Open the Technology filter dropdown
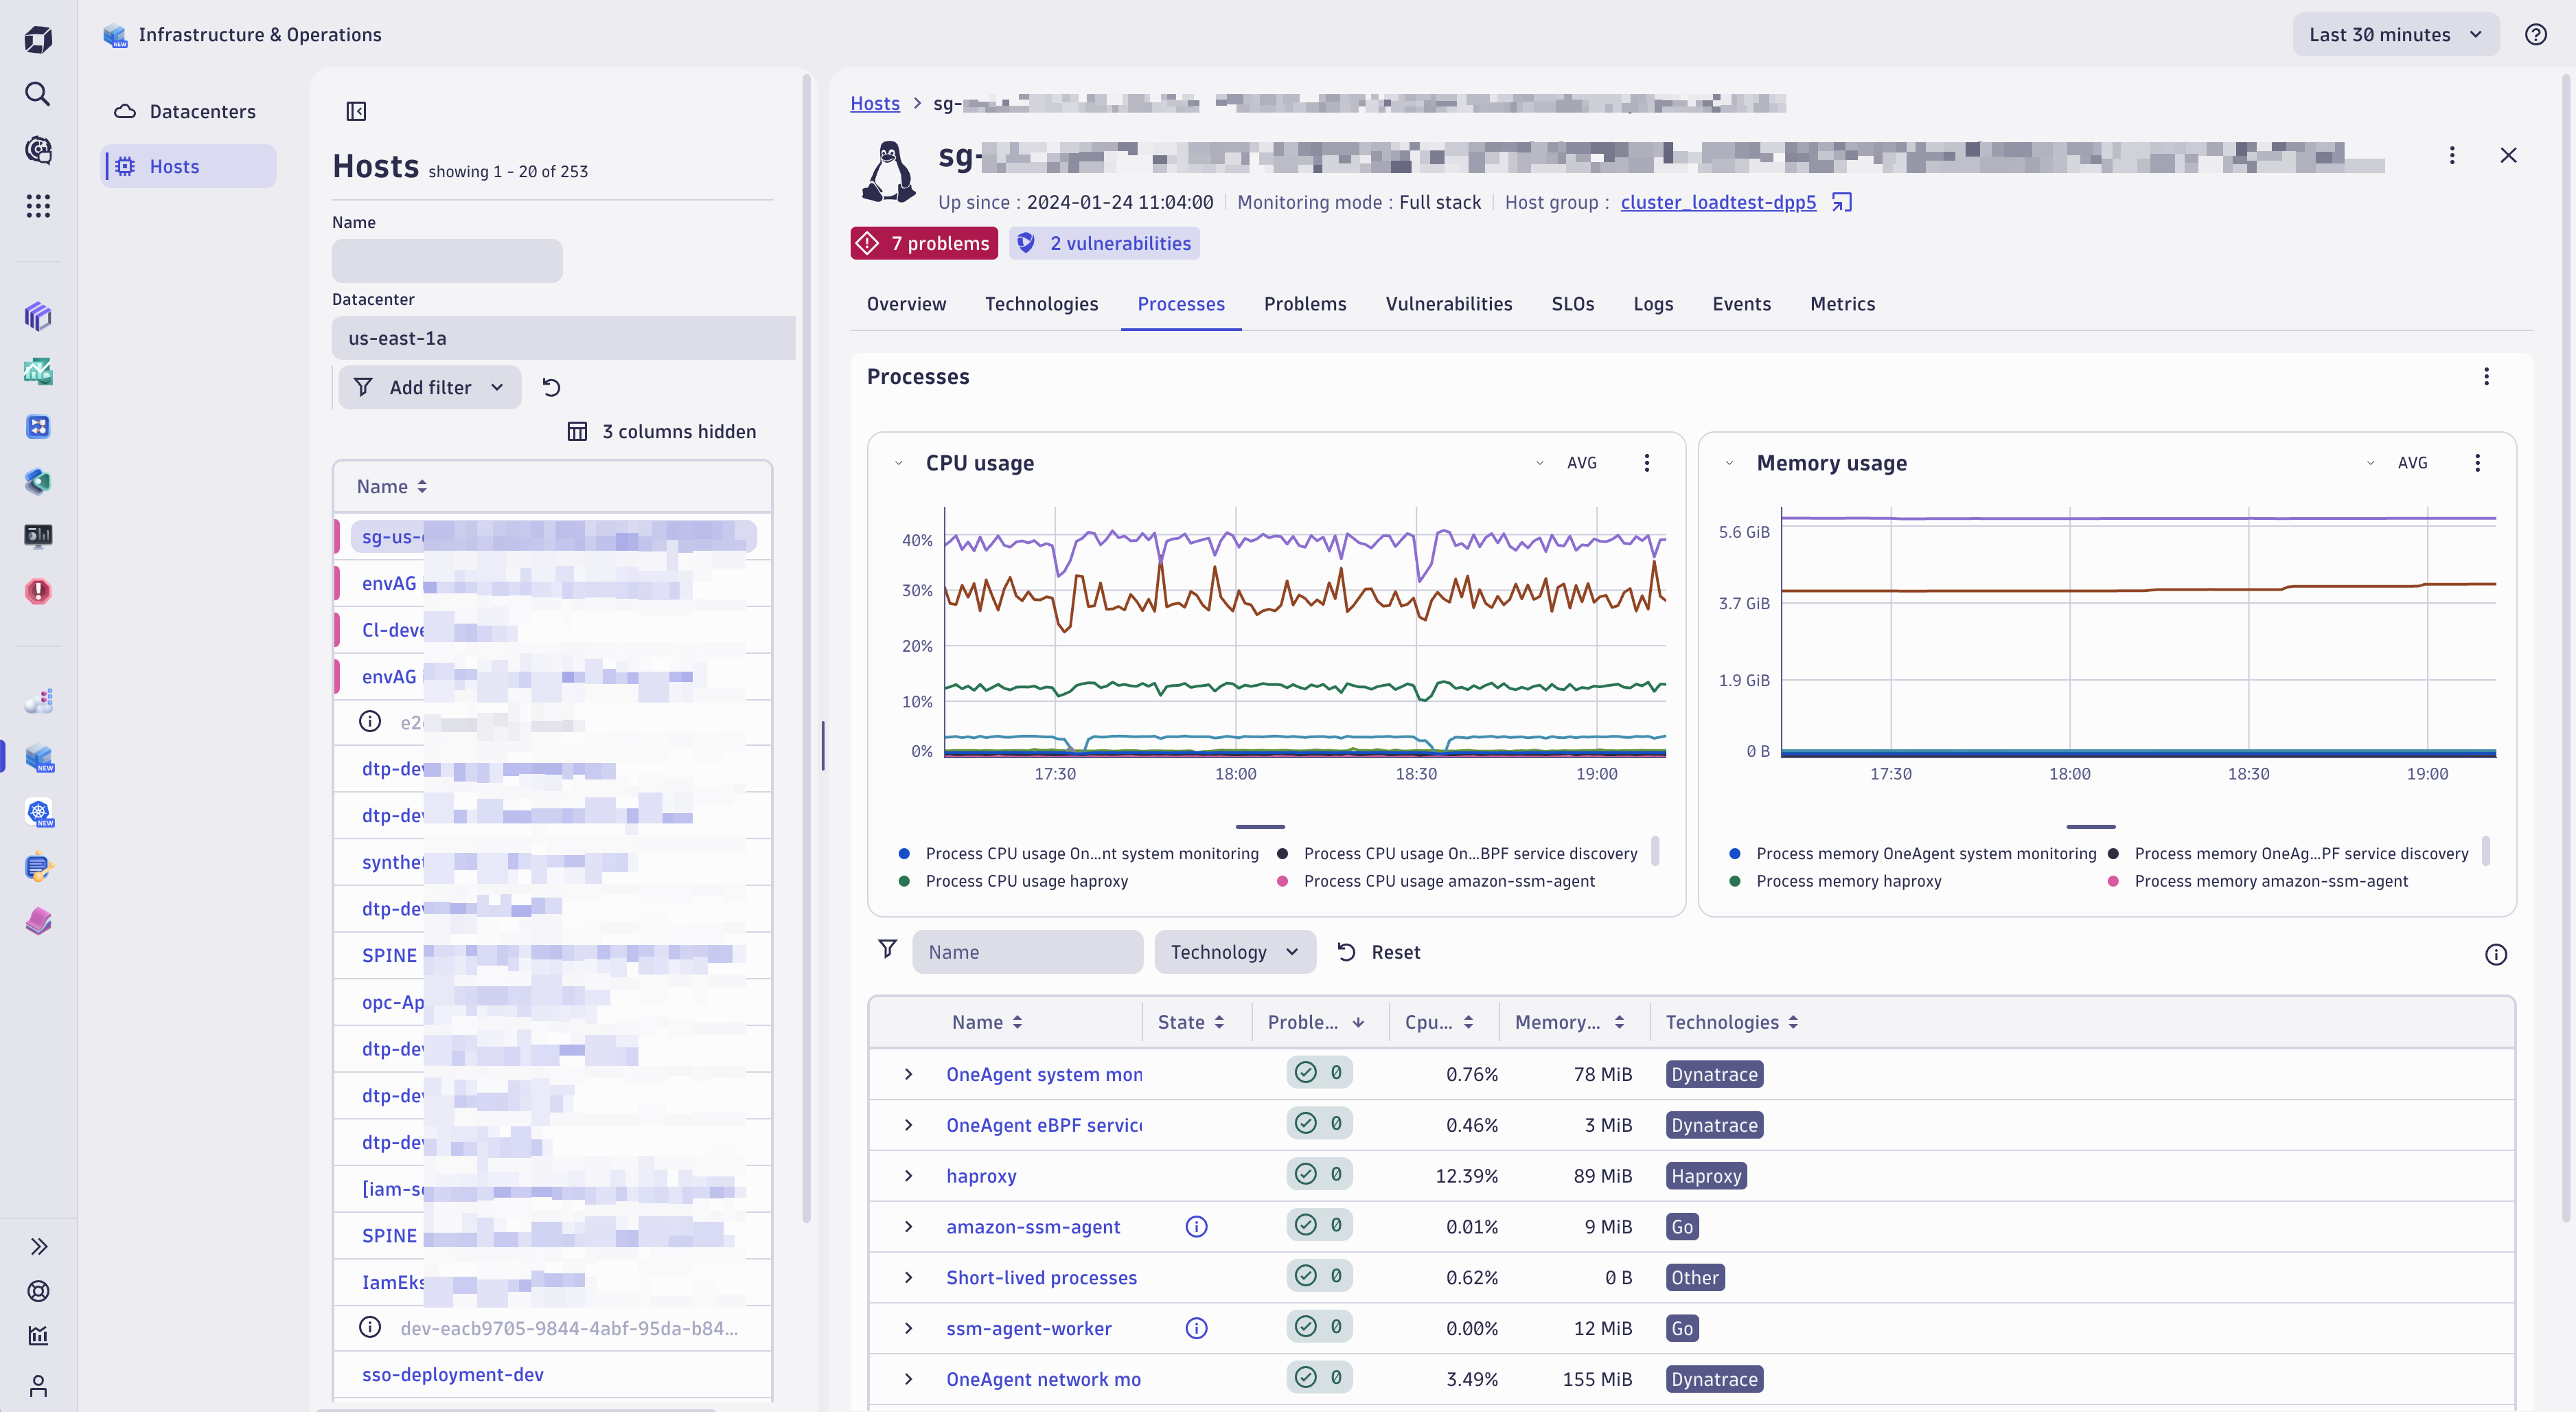This screenshot has height=1412, width=2576. point(1235,951)
